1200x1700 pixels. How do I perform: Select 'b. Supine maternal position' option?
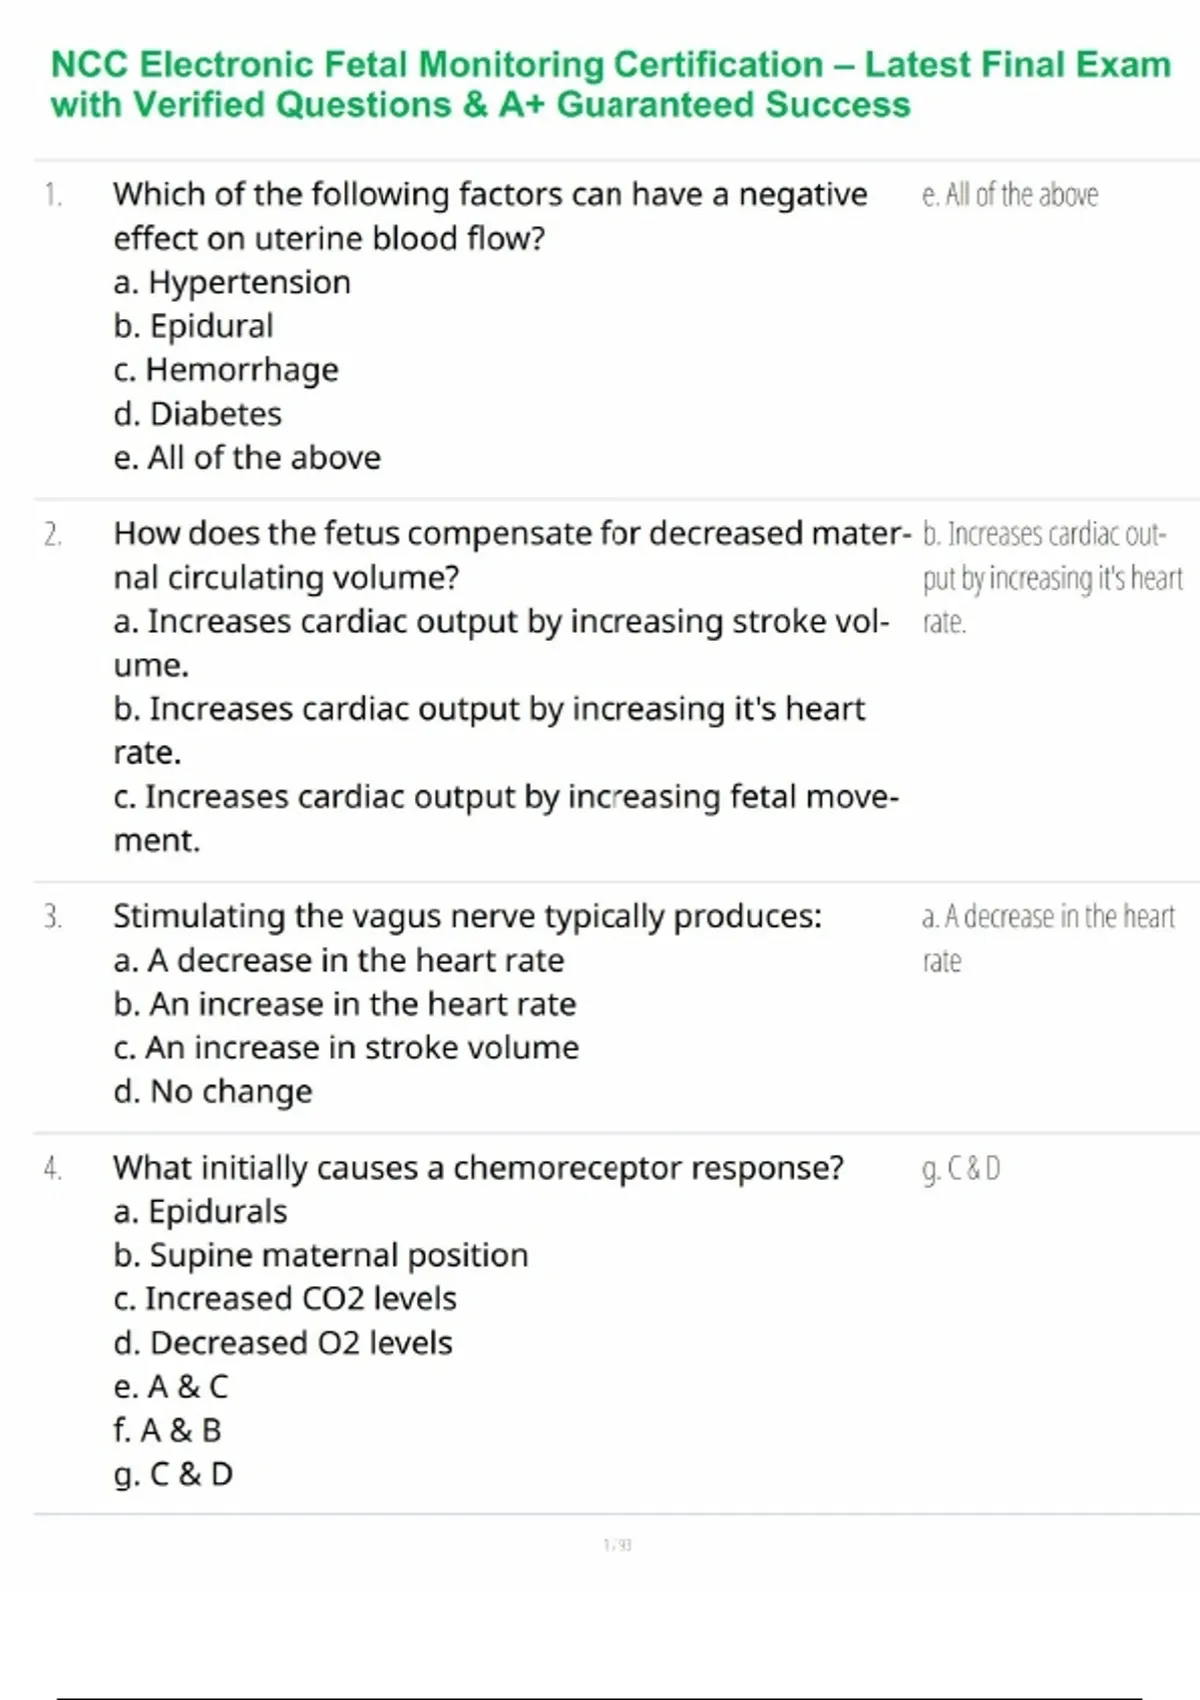click(x=320, y=1255)
